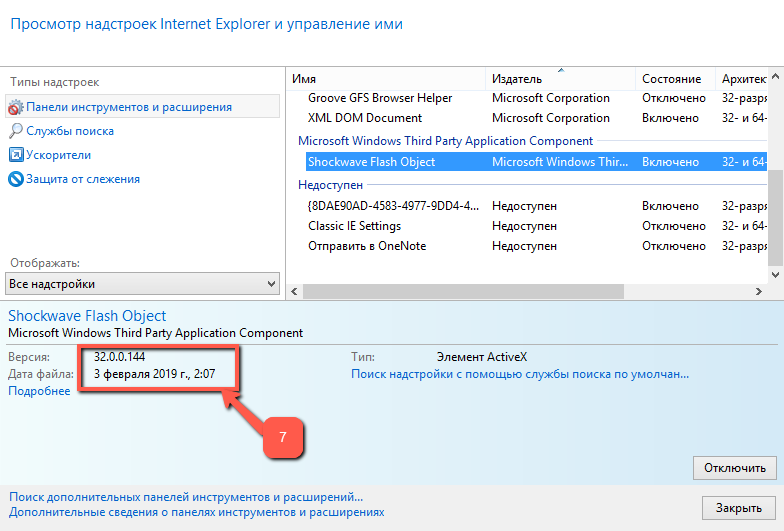Click the vertical scrollbar up arrow

click(x=776, y=76)
